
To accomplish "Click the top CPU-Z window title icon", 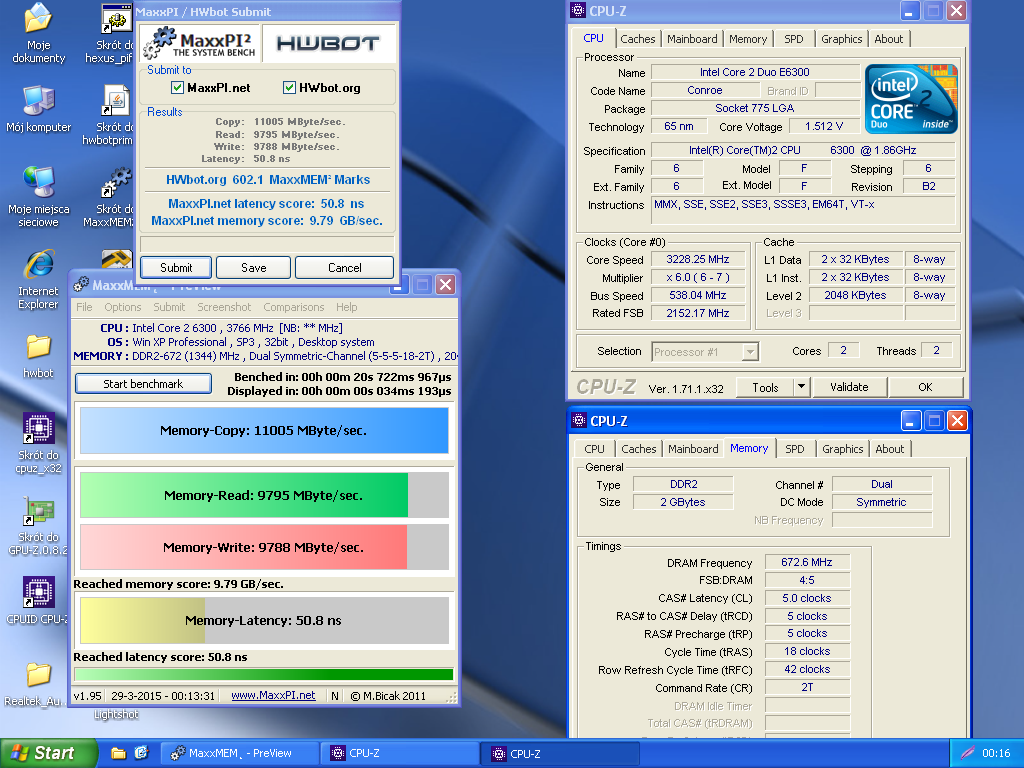I will click(578, 10).
